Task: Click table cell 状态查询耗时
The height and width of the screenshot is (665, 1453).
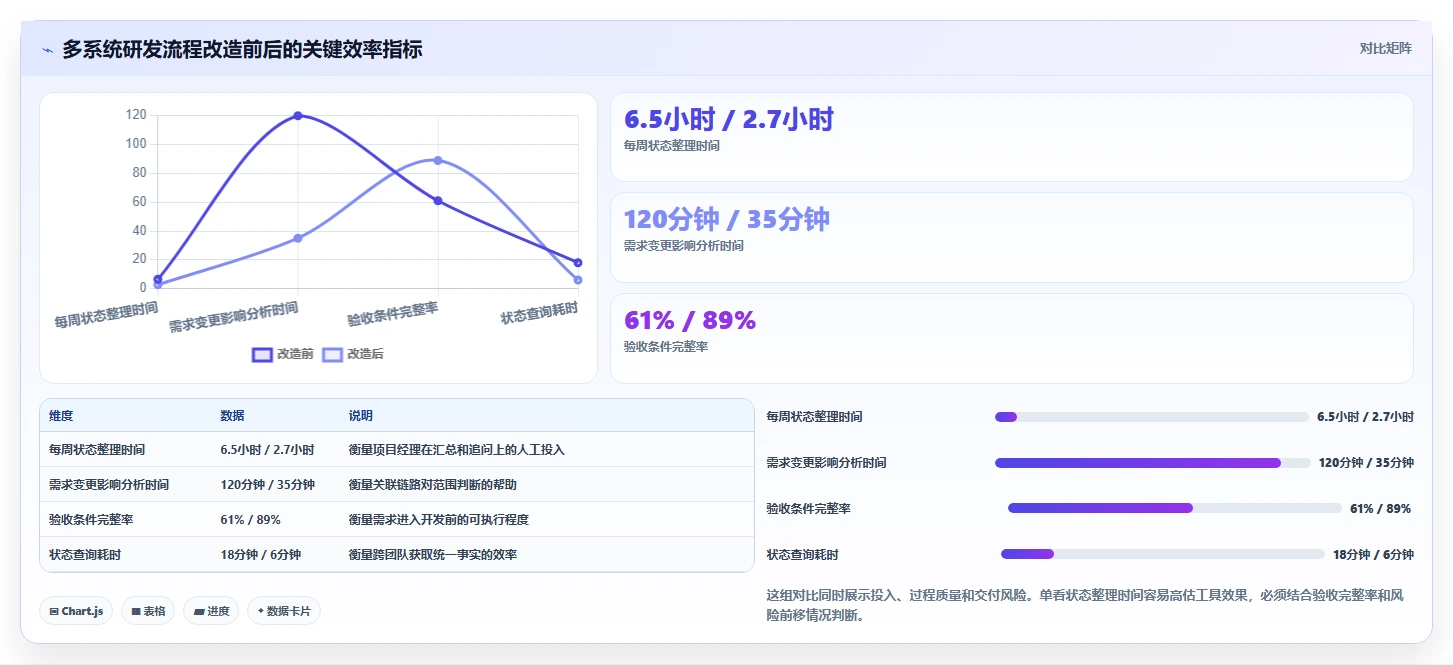Action: coord(85,555)
